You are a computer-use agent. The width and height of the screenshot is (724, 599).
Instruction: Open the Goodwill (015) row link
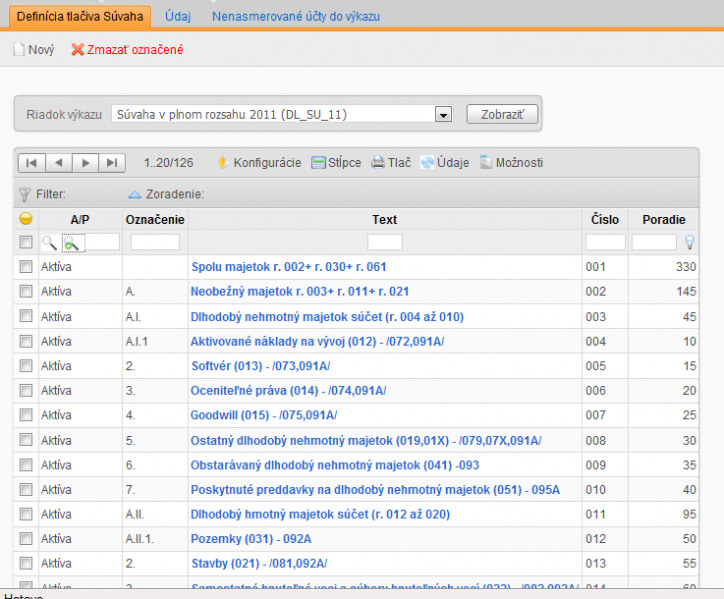[264, 415]
